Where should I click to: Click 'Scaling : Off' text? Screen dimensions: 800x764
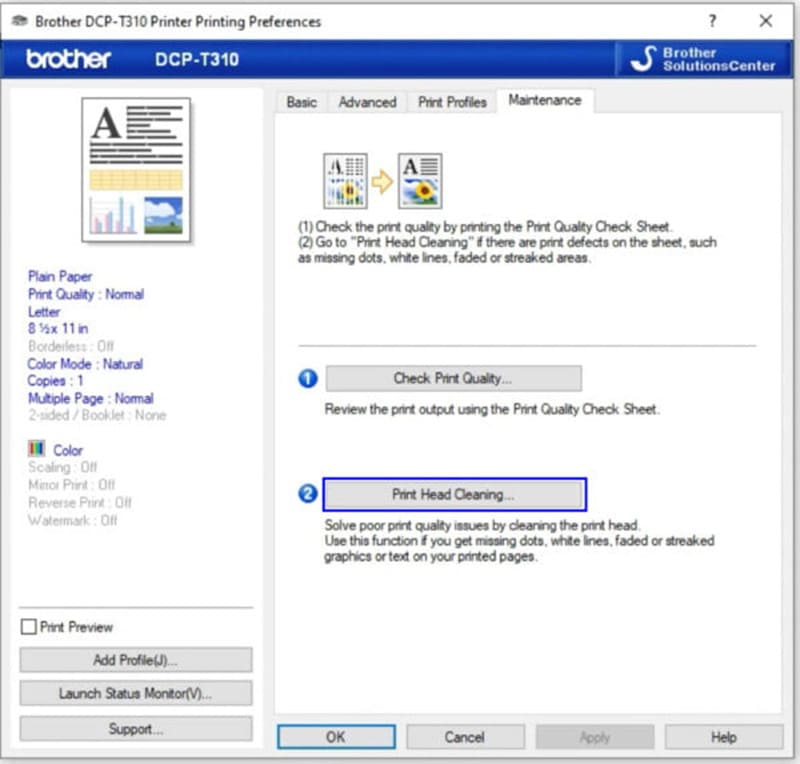tap(63, 467)
